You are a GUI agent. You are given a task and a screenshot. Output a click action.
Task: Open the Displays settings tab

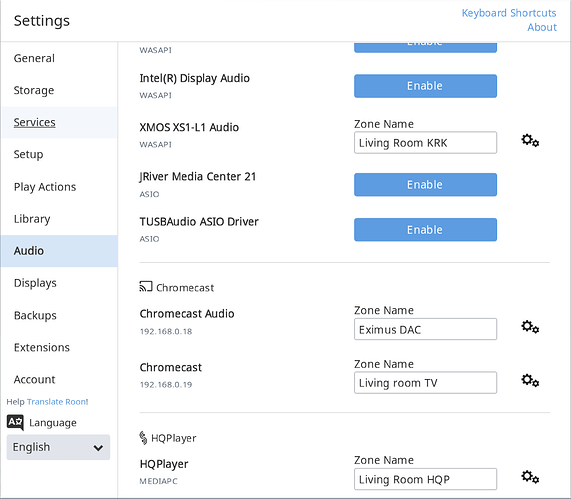tap(59, 283)
